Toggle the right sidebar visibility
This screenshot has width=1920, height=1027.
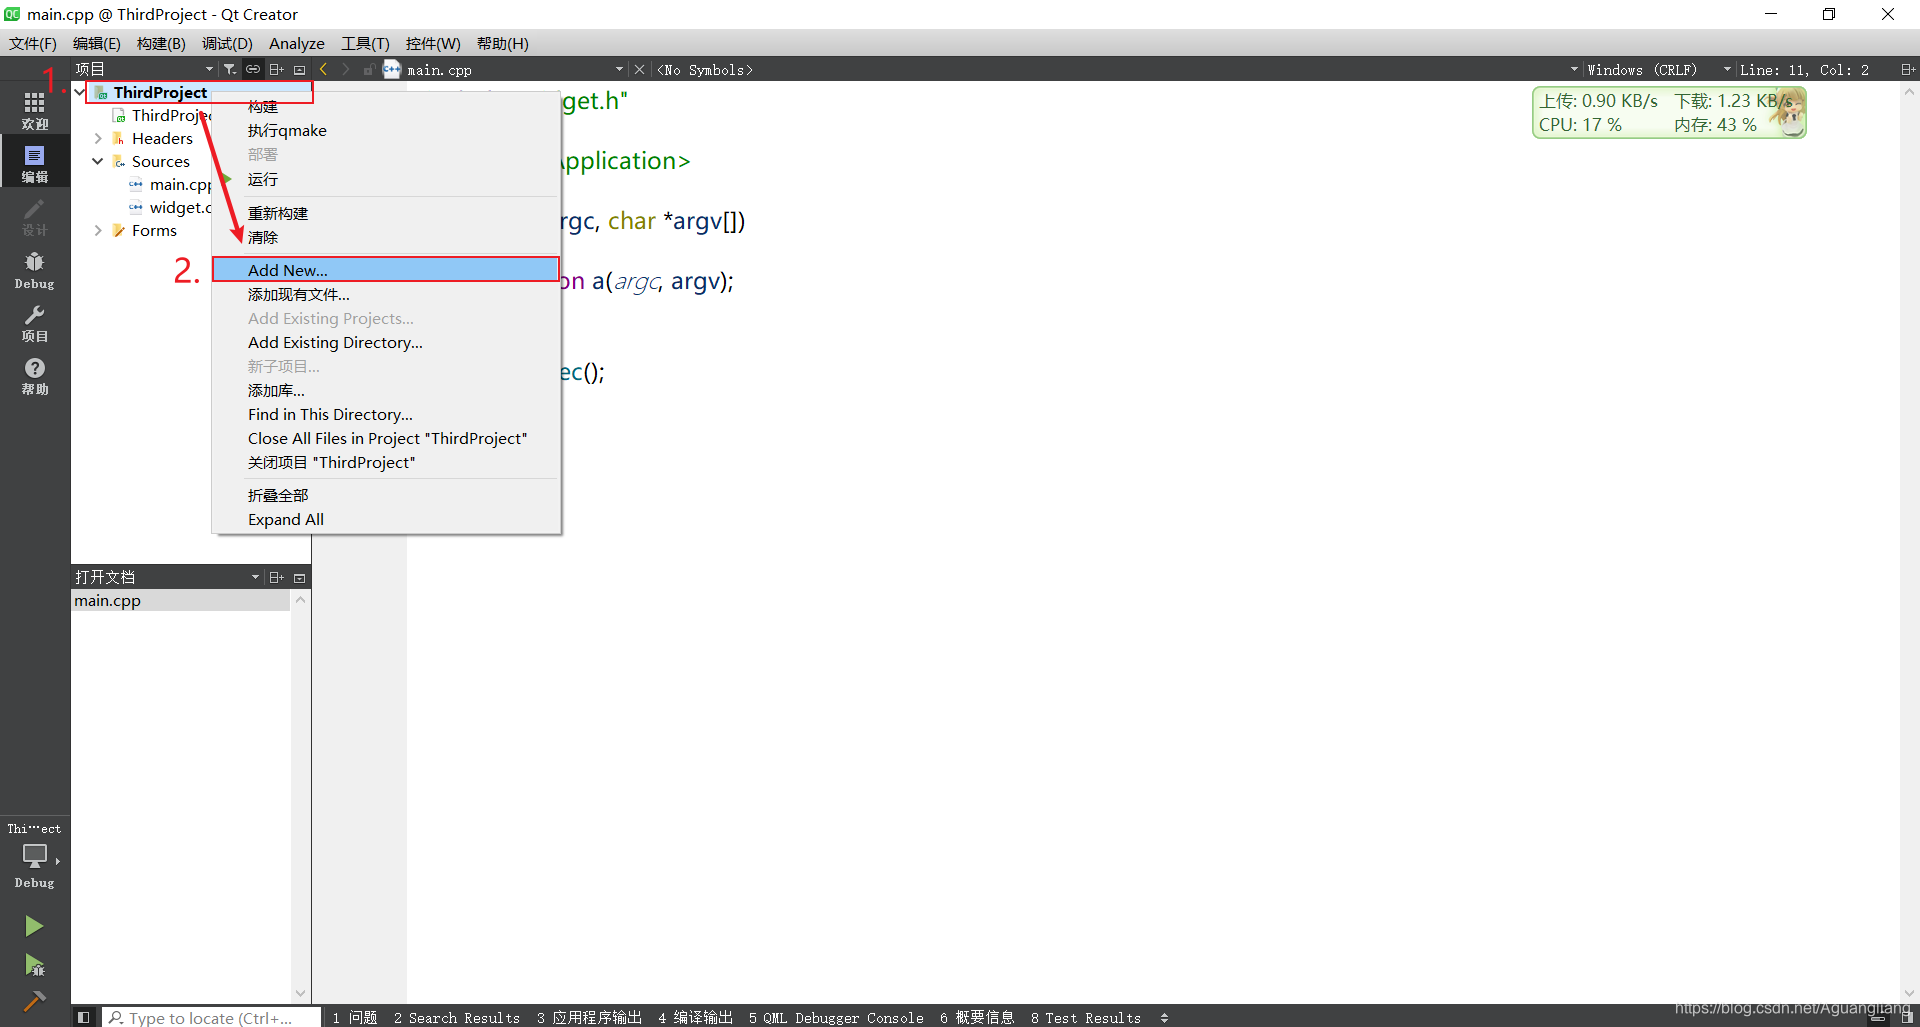pyautogui.click(x=1907, y=1017)
